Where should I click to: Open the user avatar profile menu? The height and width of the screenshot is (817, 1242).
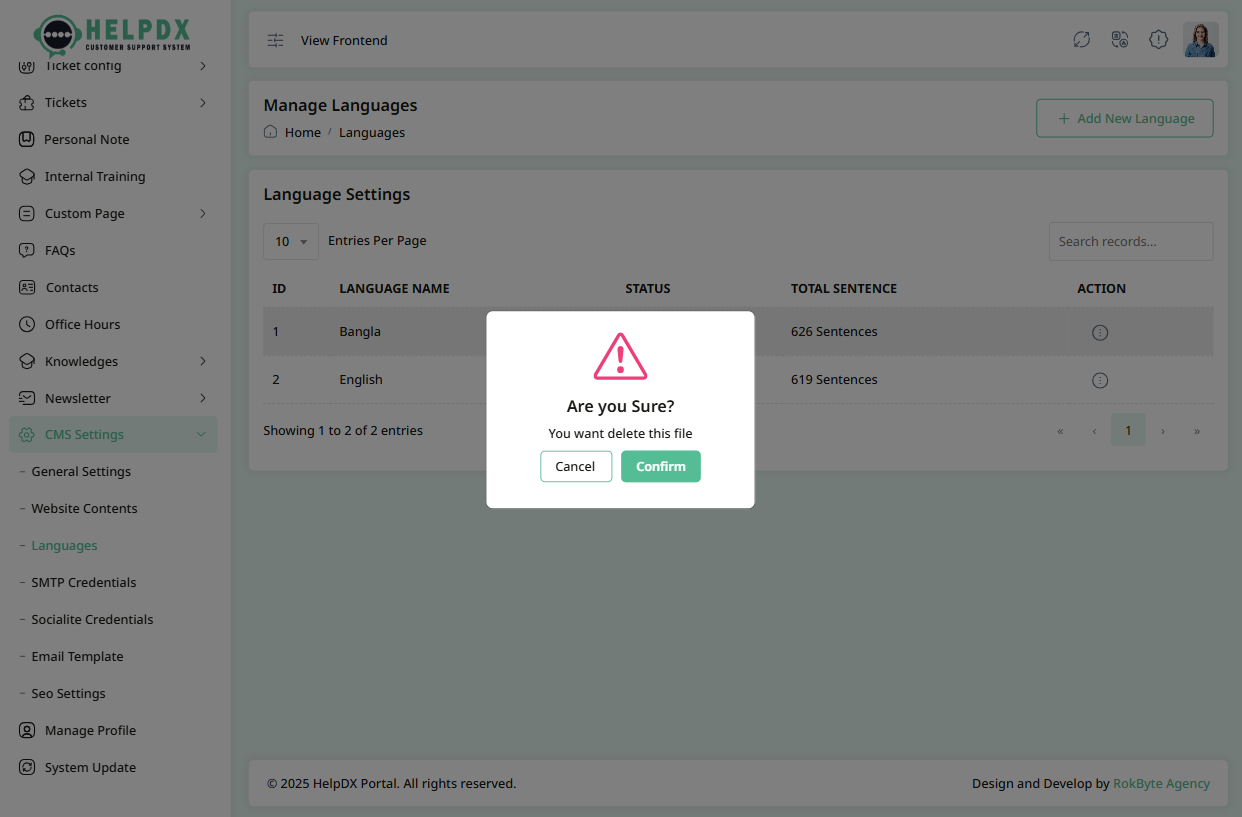tap(1201, 39)
